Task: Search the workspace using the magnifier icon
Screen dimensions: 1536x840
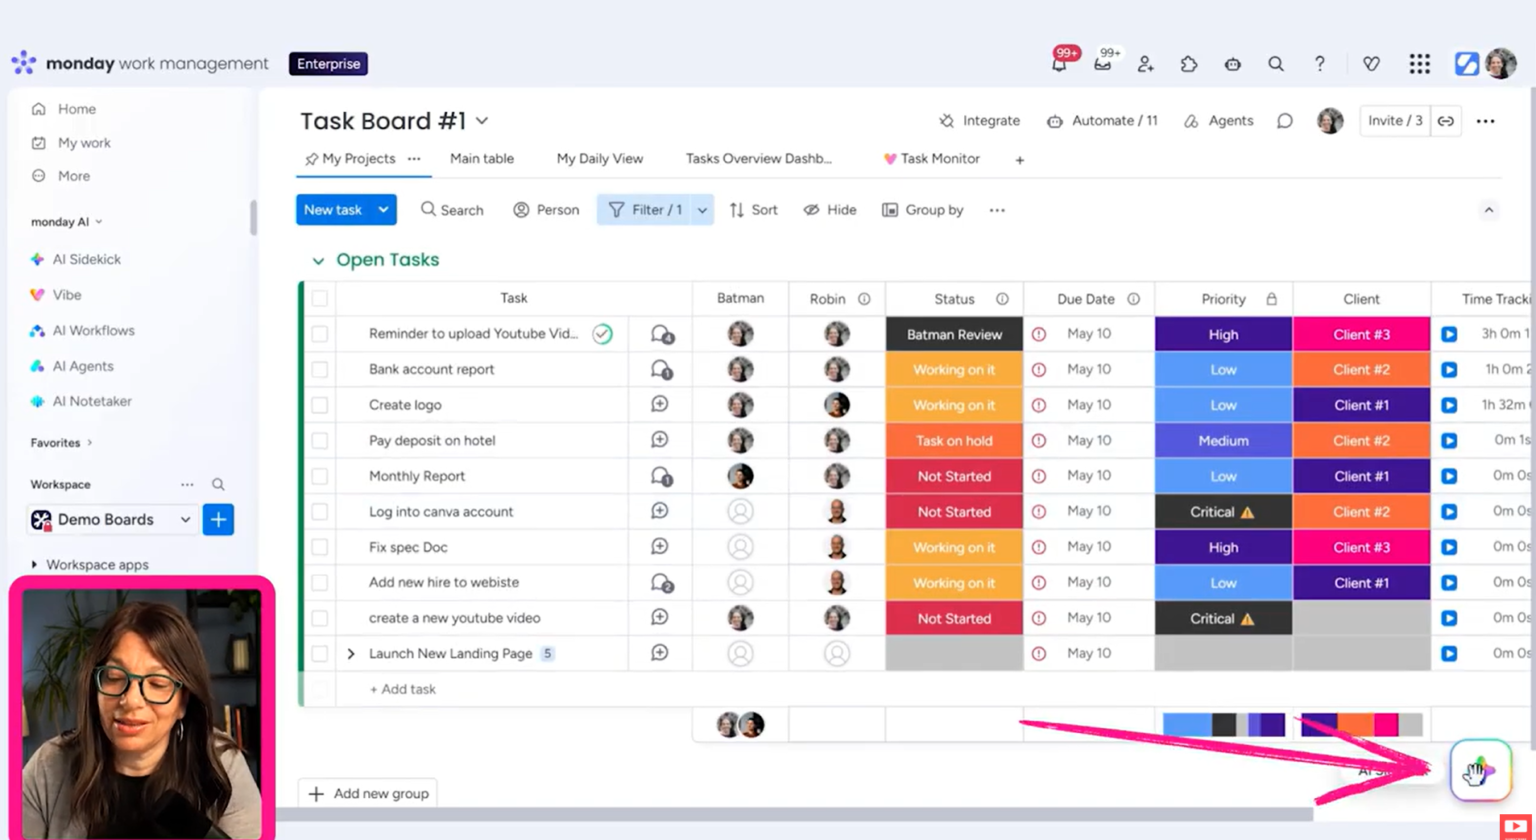Action: tap(218, 484)
